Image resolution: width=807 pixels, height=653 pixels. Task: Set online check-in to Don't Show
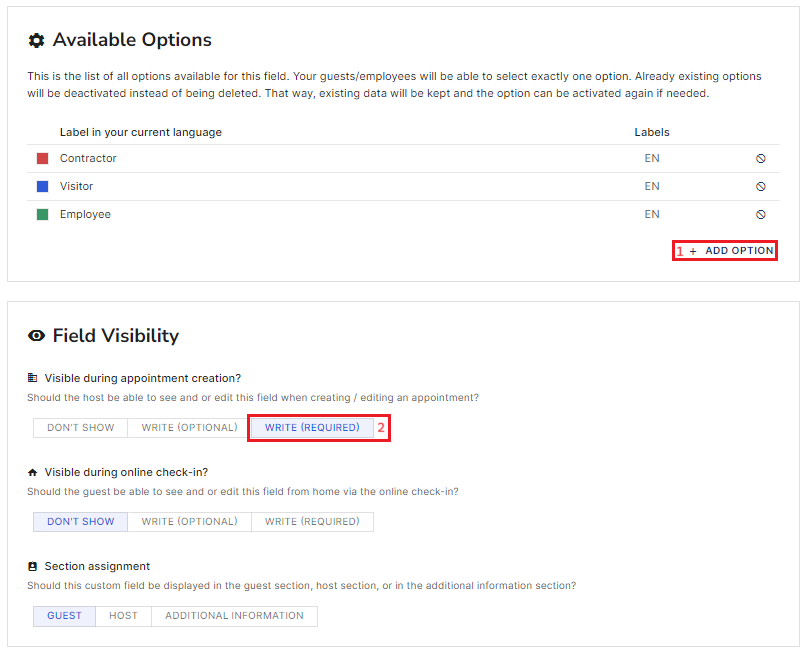coord(80,522)
